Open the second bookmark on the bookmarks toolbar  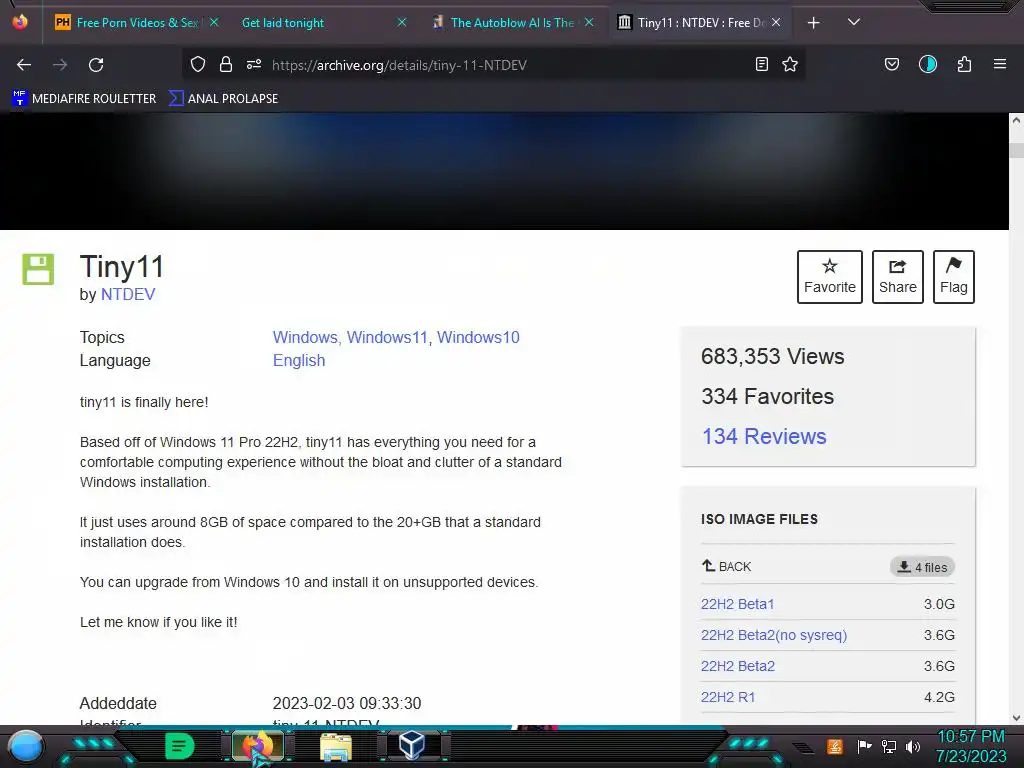coord(223,99)
